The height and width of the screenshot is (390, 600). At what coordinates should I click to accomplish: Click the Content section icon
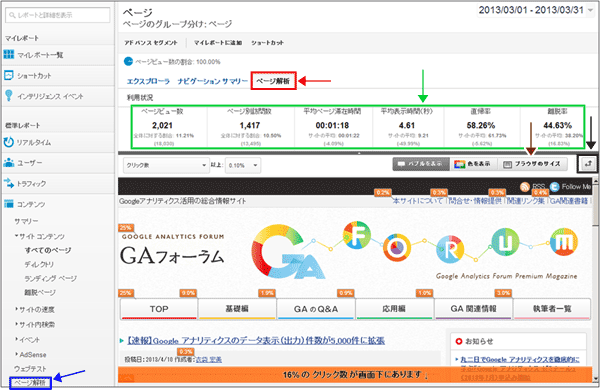[8, 204]
